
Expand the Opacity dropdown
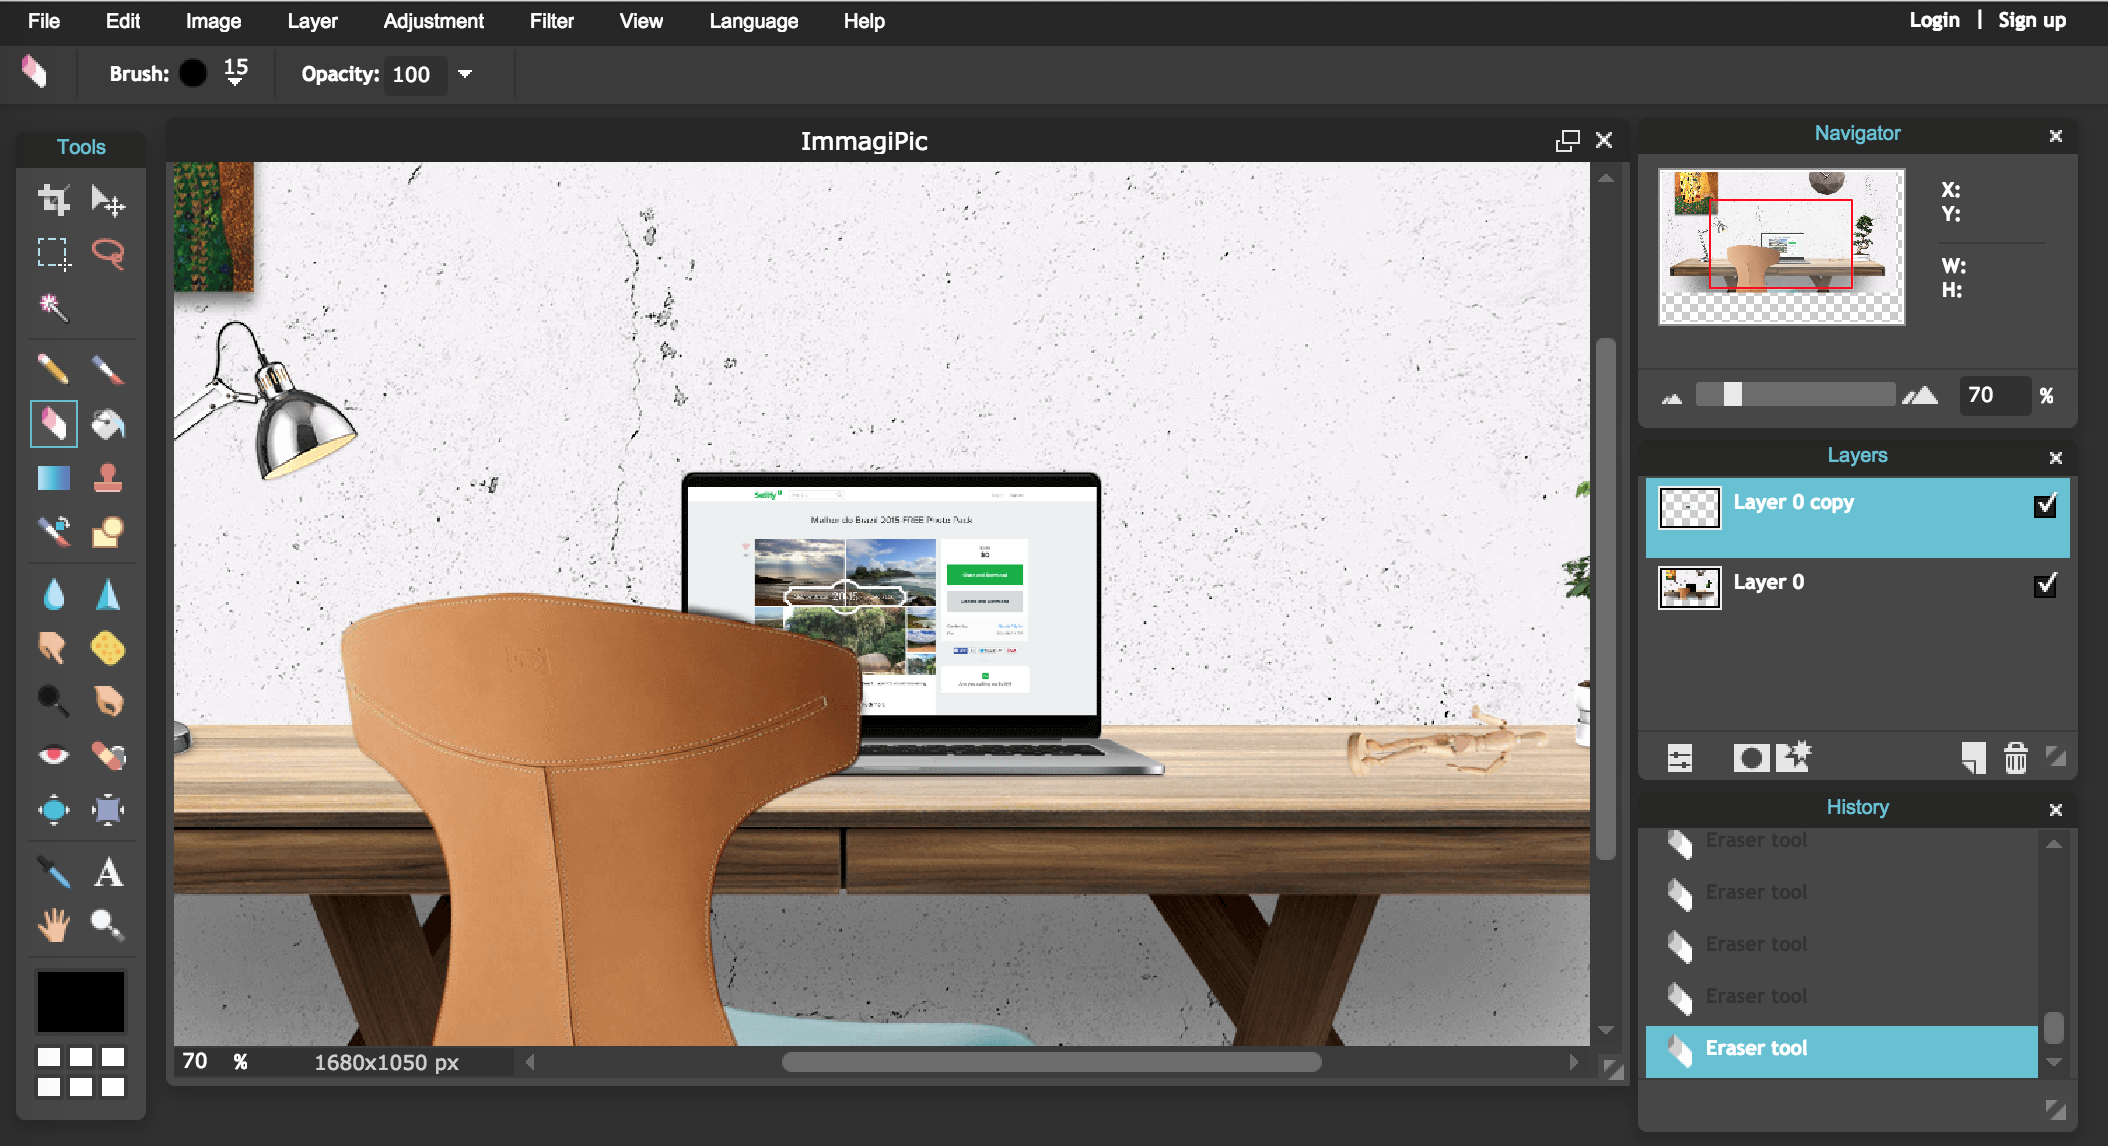coord(466,73)
